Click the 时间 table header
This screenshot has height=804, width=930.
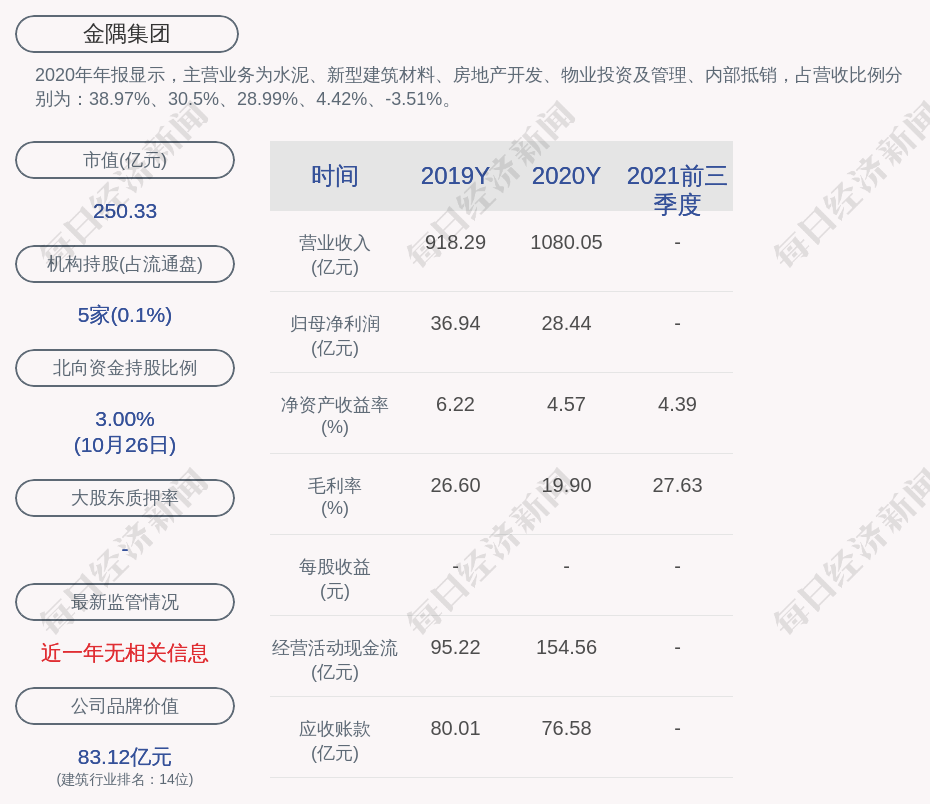click(x=334, y=176)
